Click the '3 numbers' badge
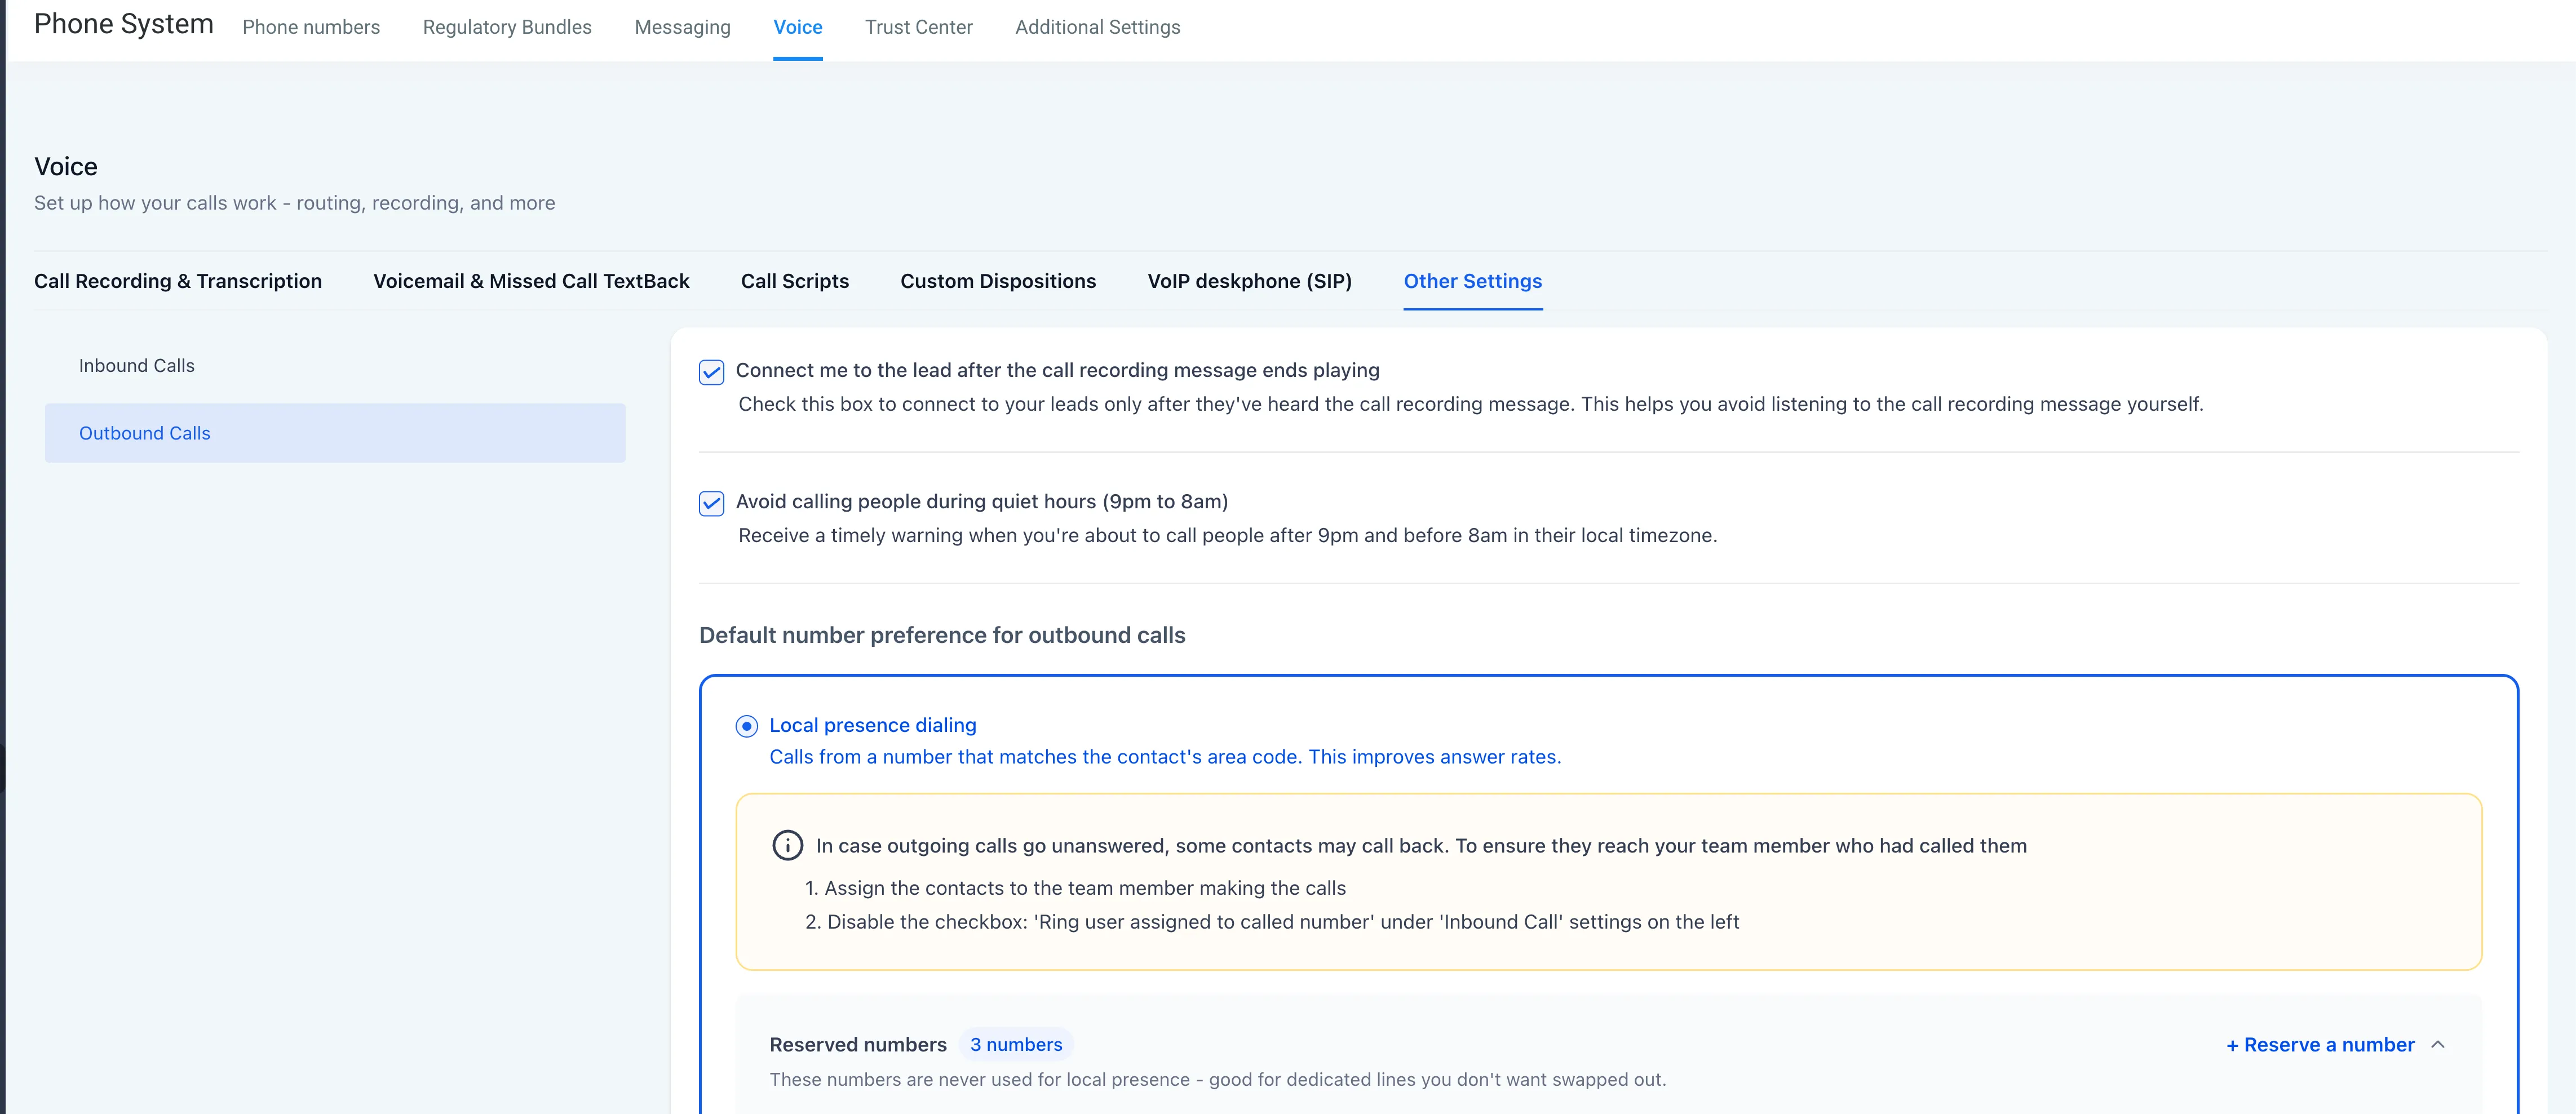Viewport: 2576px width, 1114px height. tap(1016, 1044)
